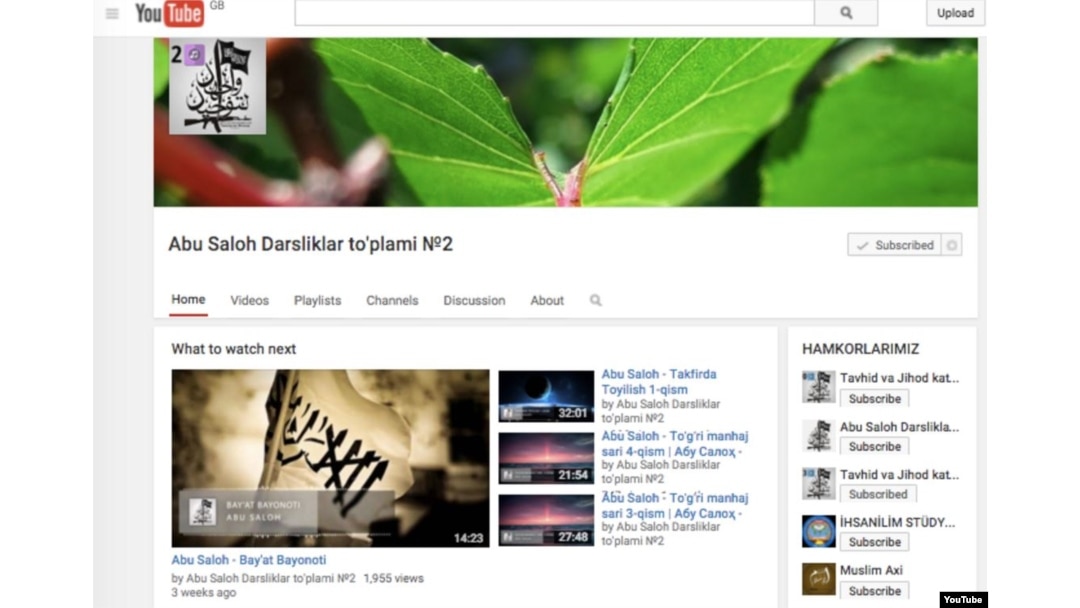Play the featured 14:23 flag video thumbnail
This screenshot has width=1080, height=608.
tap(330, 458)
